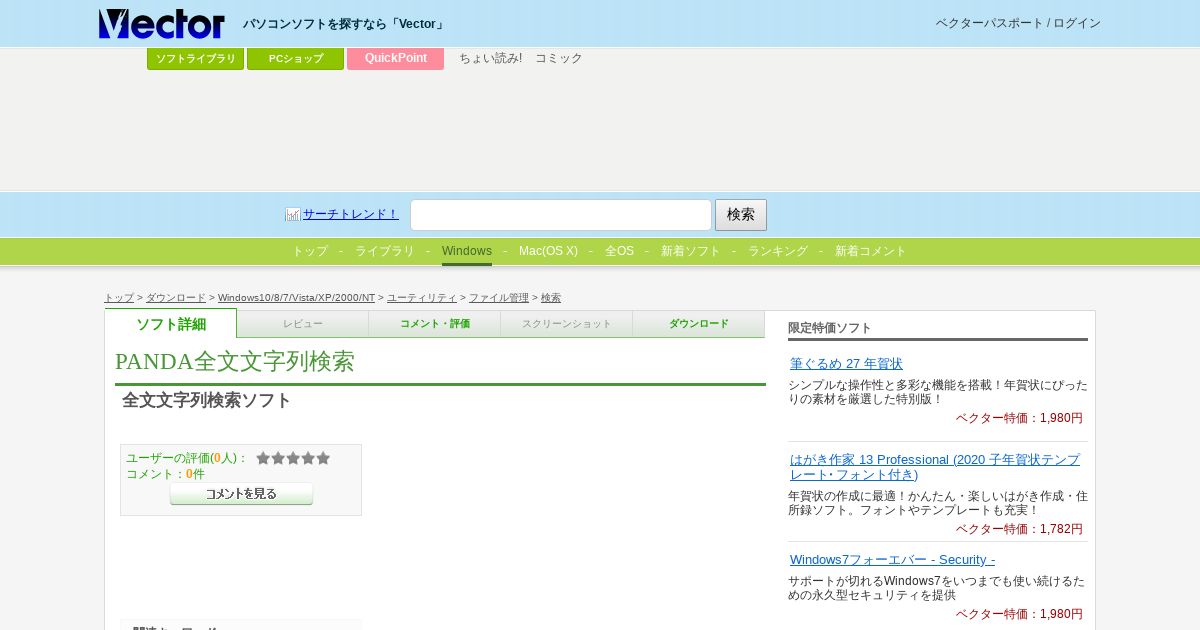Click the コメントを見る button
The width and height of the screenshot is (1200, 630).
241,494
